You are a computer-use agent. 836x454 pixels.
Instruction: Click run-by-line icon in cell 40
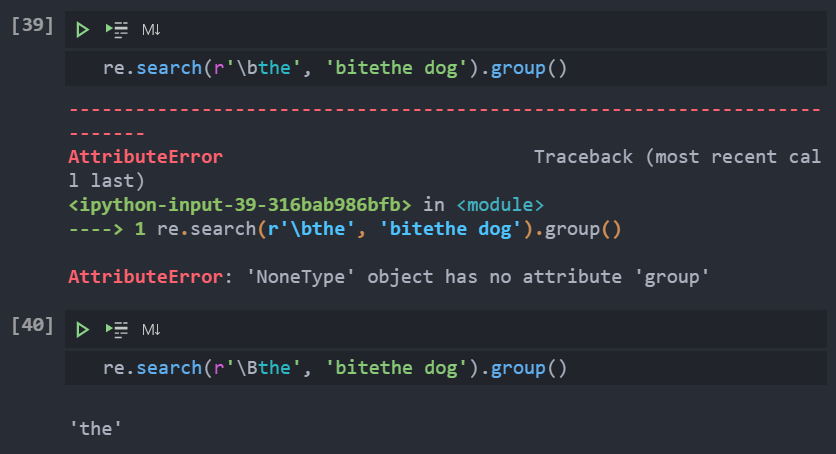[117, 330]
